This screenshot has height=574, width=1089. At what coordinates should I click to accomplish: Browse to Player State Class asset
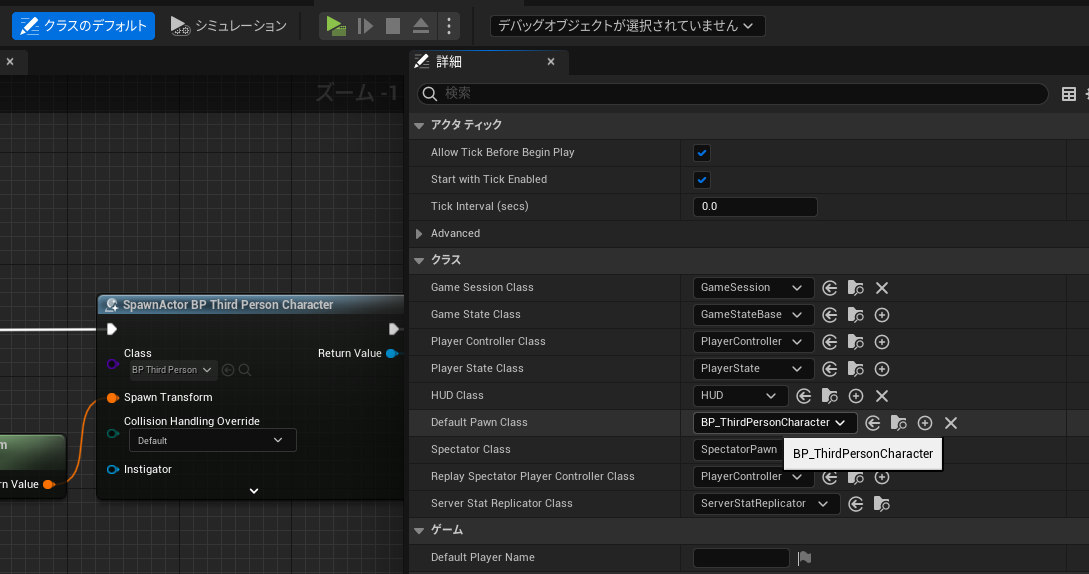pos(856,369)
